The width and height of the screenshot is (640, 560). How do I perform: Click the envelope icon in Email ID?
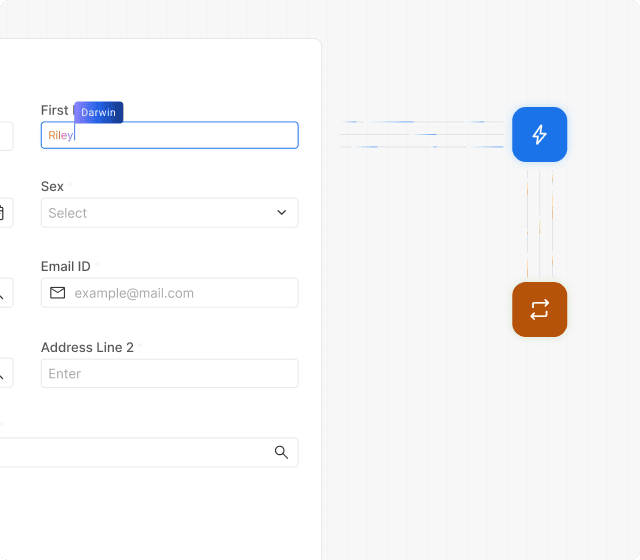[x=58, y=293]
